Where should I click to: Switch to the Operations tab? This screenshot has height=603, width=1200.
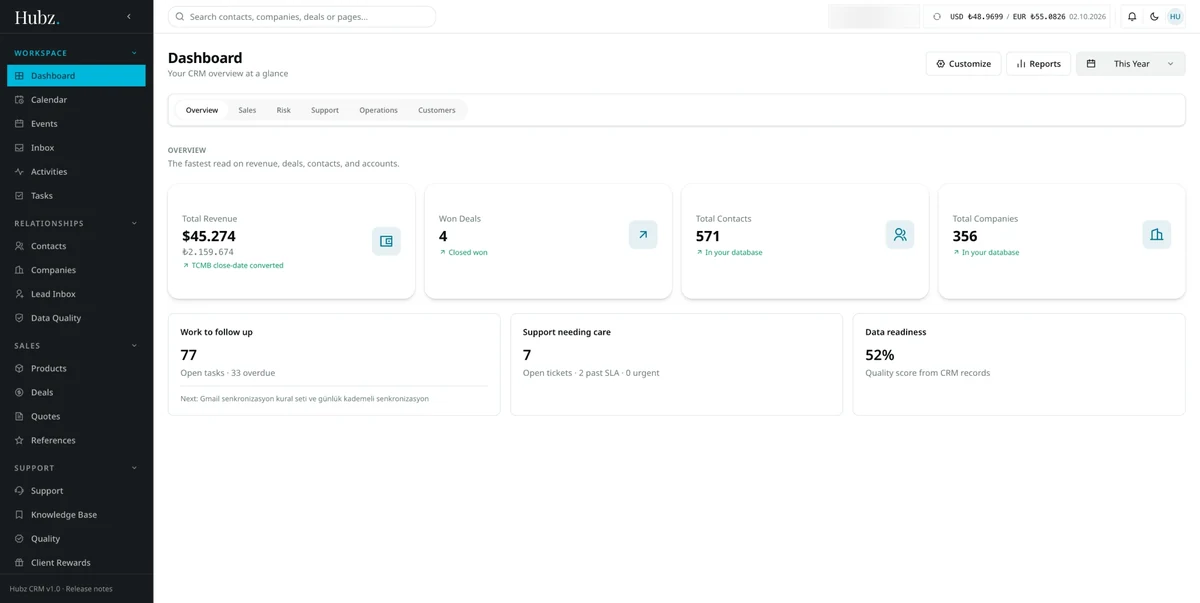point(379,110)
